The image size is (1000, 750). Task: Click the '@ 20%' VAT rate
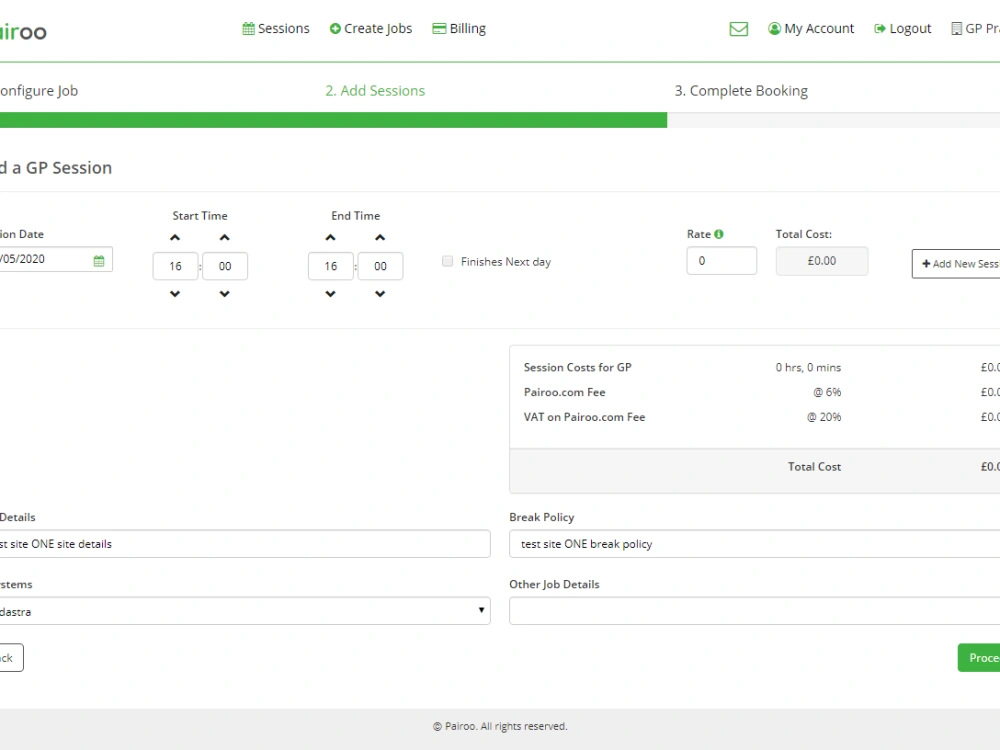(x=824, y=417)
